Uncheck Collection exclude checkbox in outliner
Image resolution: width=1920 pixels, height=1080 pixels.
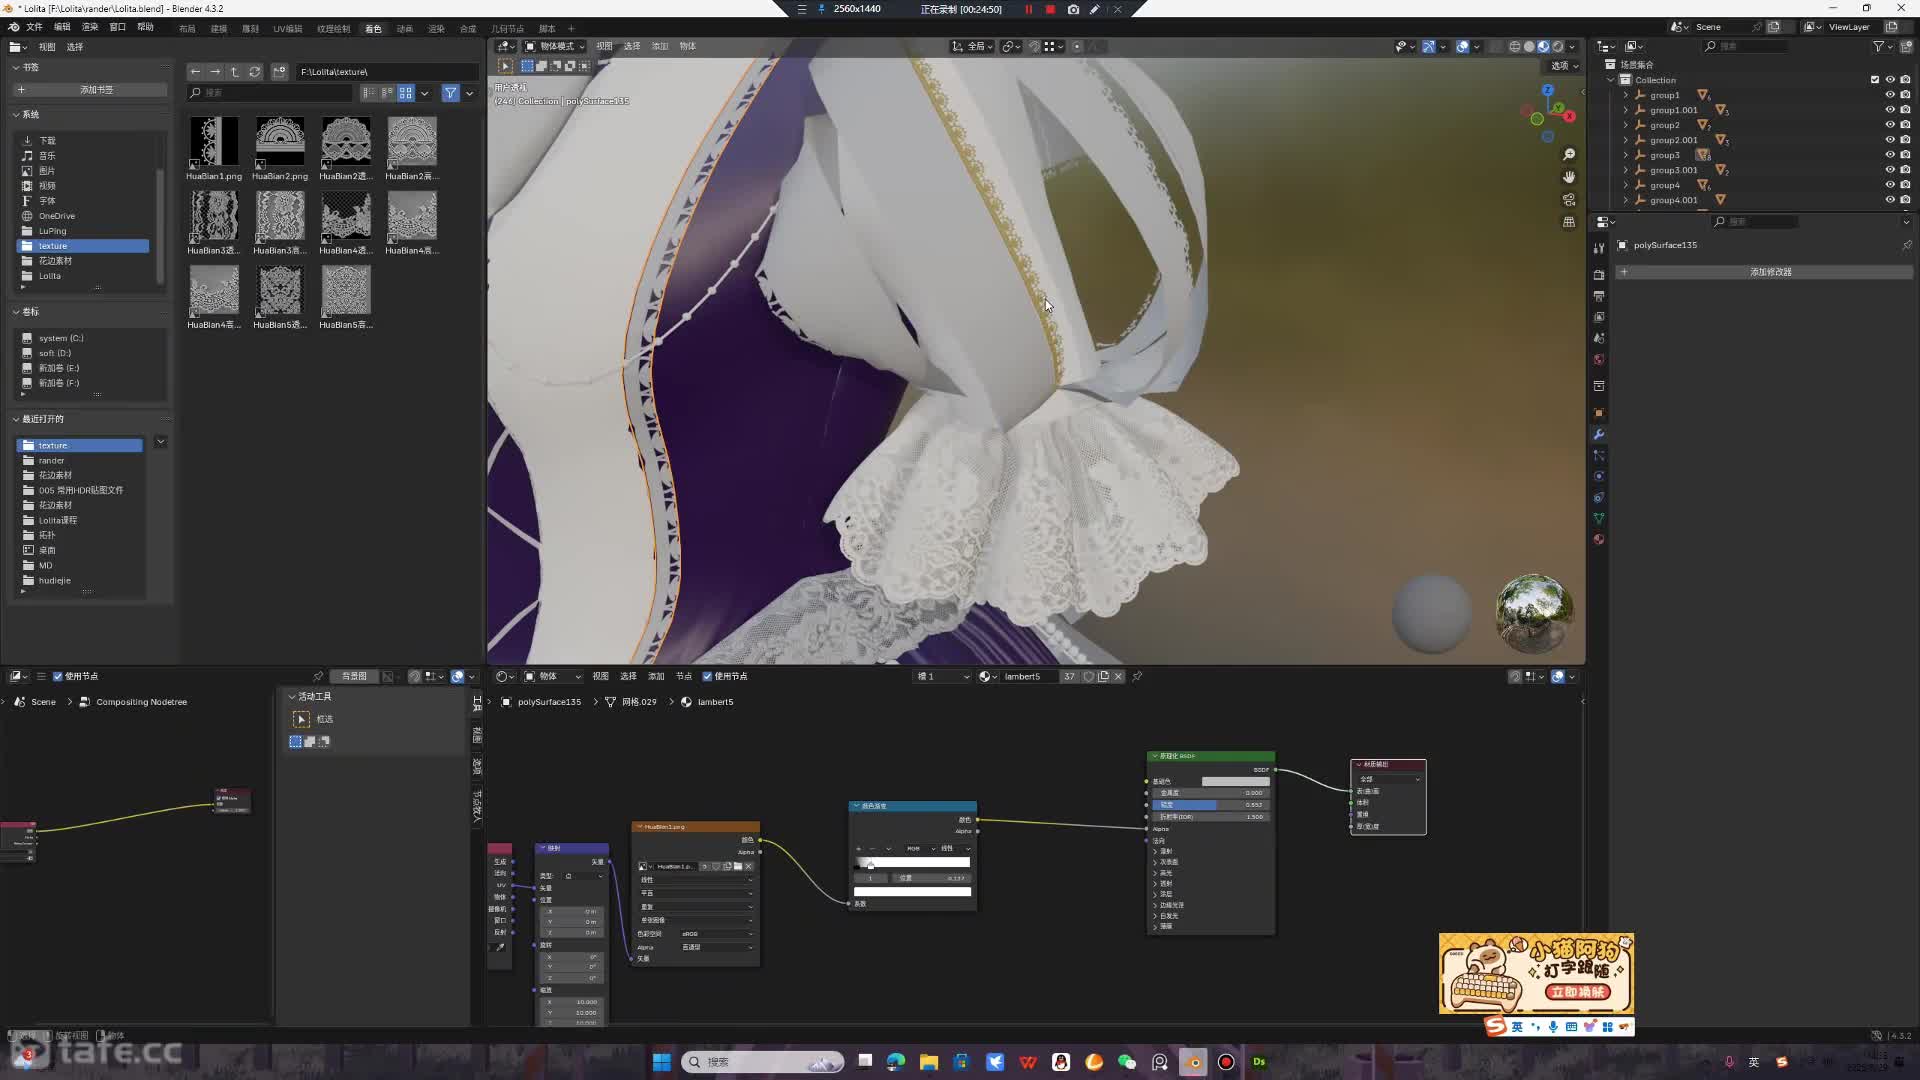coord(1875,80)
